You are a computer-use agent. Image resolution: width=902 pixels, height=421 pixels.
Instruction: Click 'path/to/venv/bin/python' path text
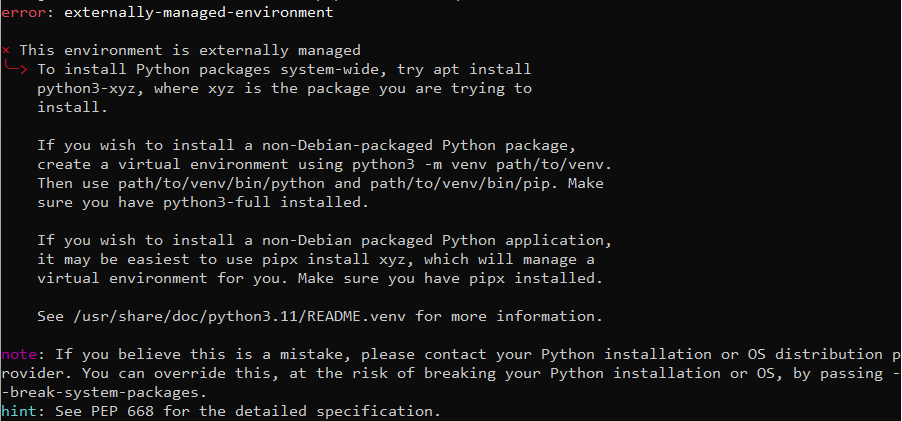tap(221, 184)
